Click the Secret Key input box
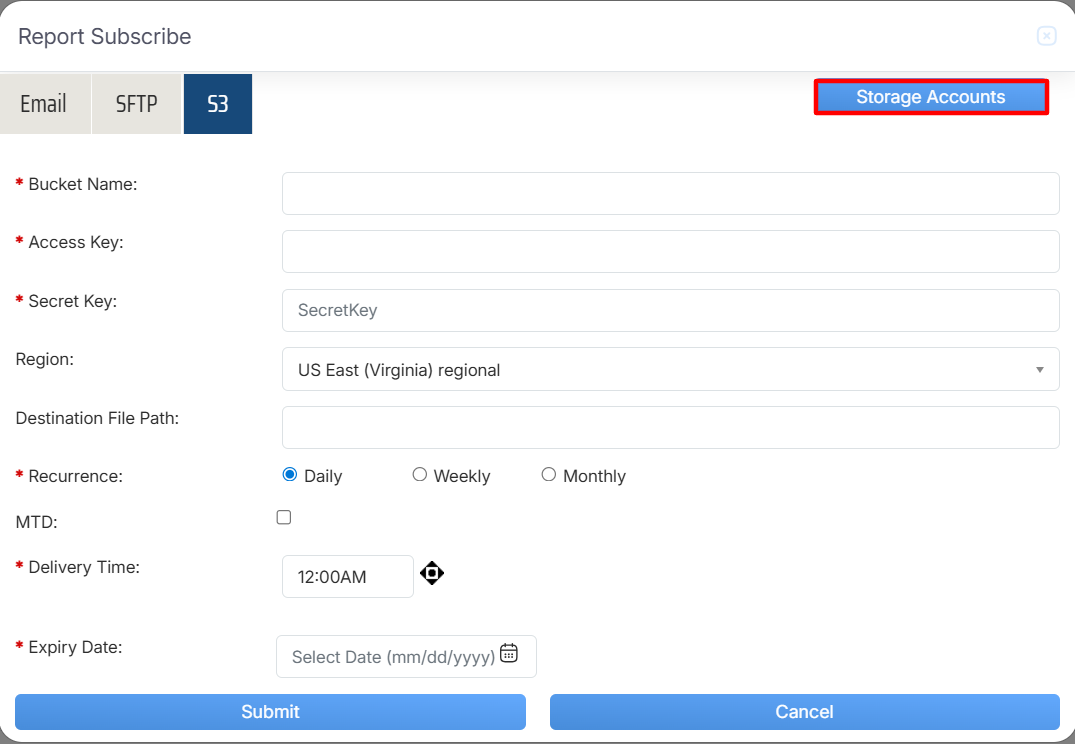 670,310
